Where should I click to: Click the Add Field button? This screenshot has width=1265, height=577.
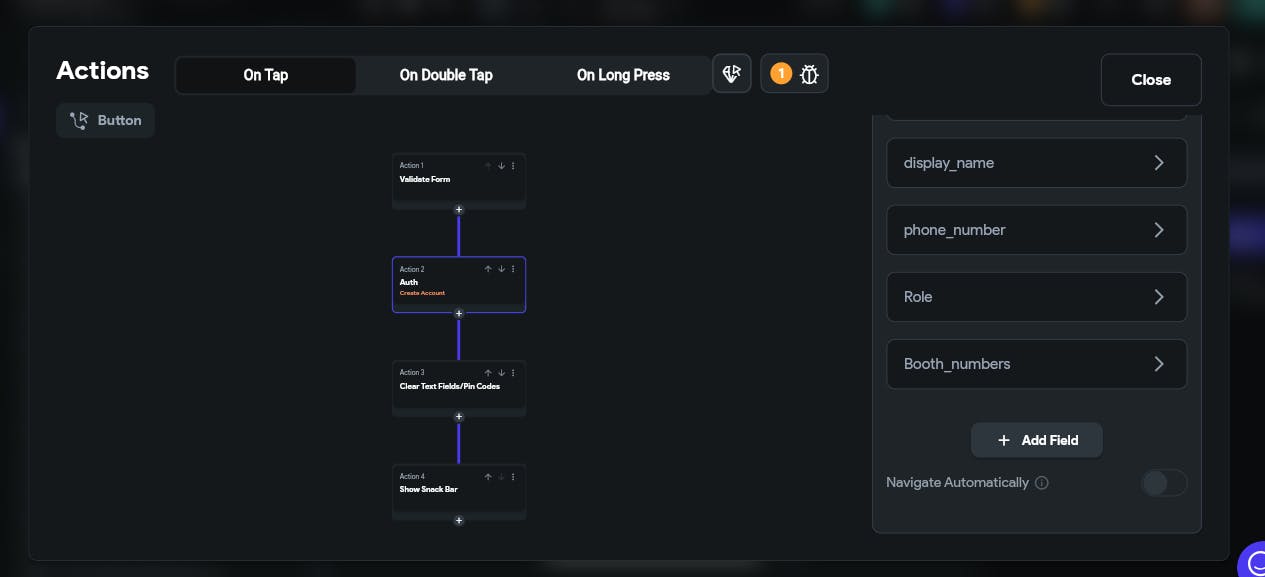(1037, 440)
